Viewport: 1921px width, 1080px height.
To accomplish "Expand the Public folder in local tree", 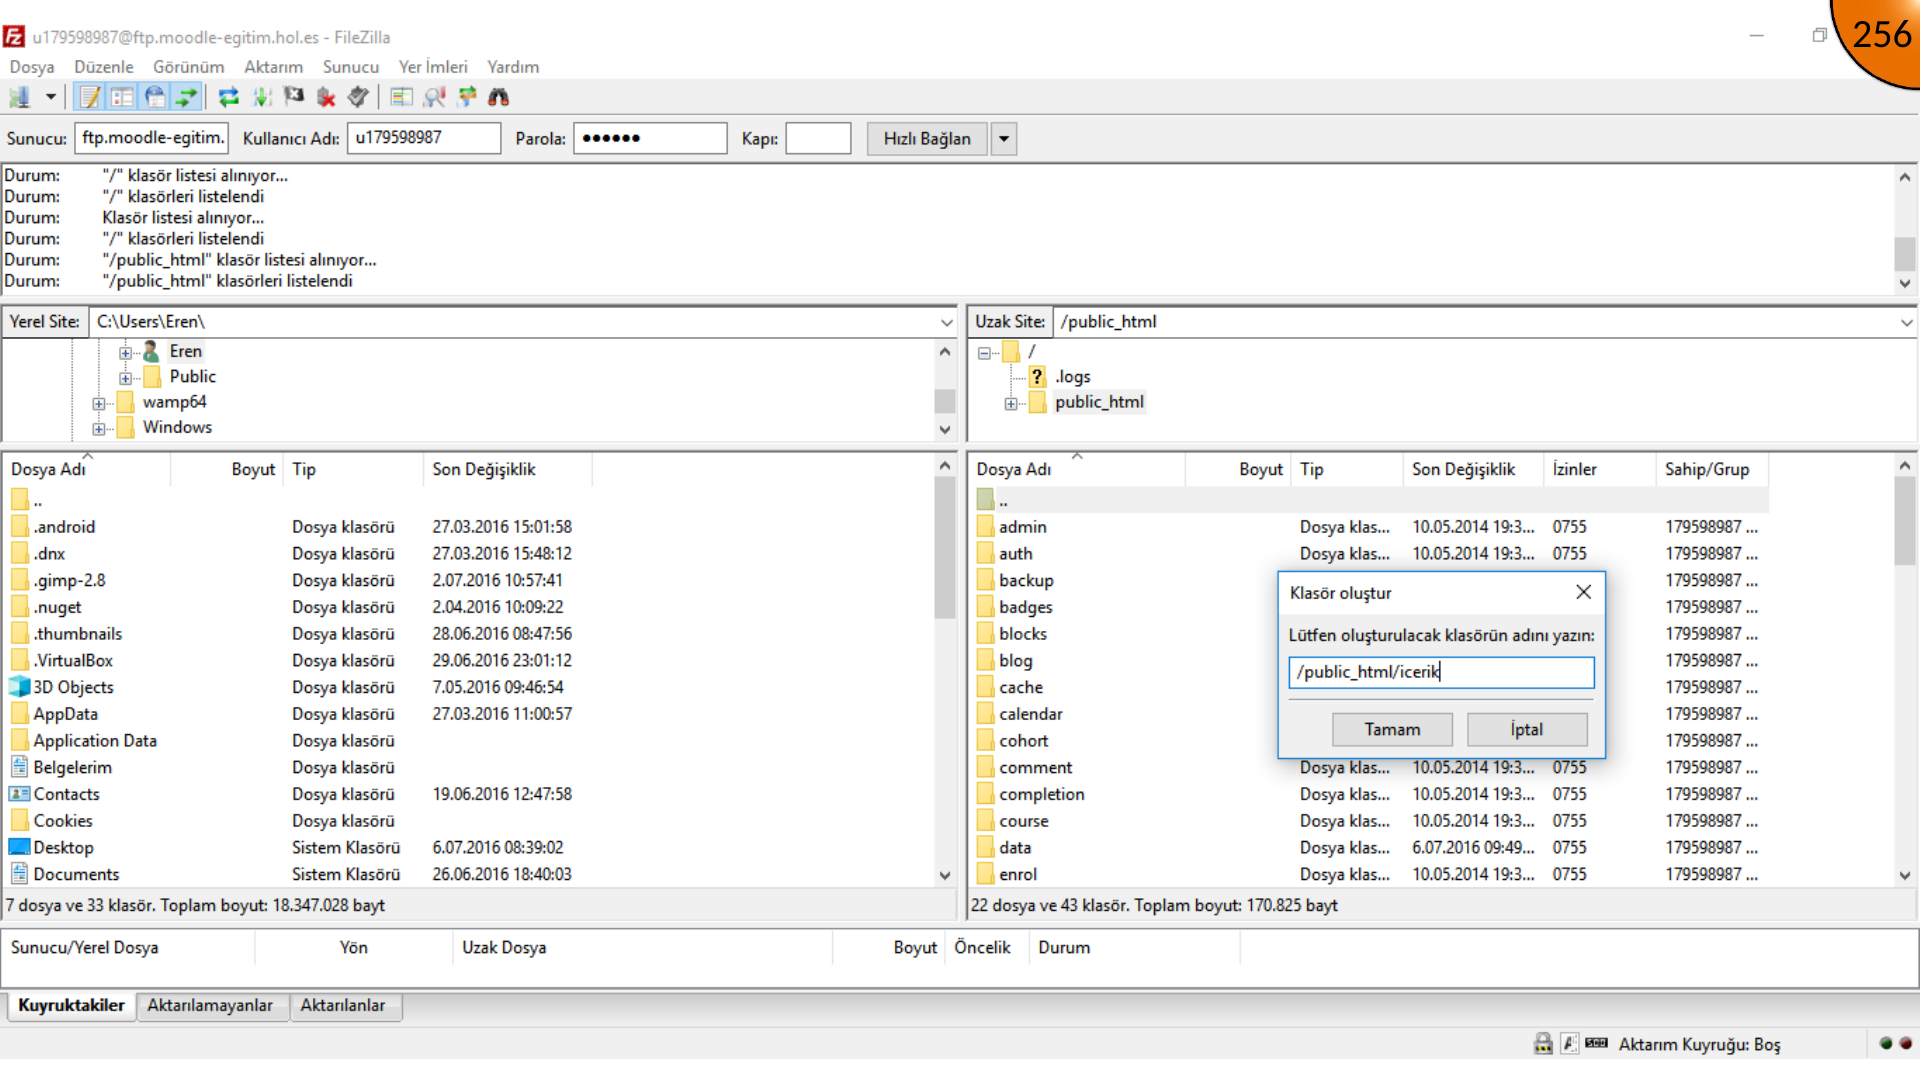I will 125,378.
